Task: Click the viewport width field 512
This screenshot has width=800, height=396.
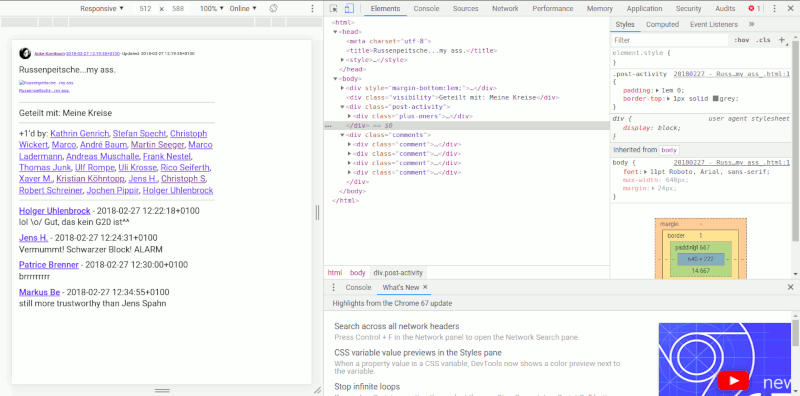Action: pyautogui.click(x=145, y=9)
